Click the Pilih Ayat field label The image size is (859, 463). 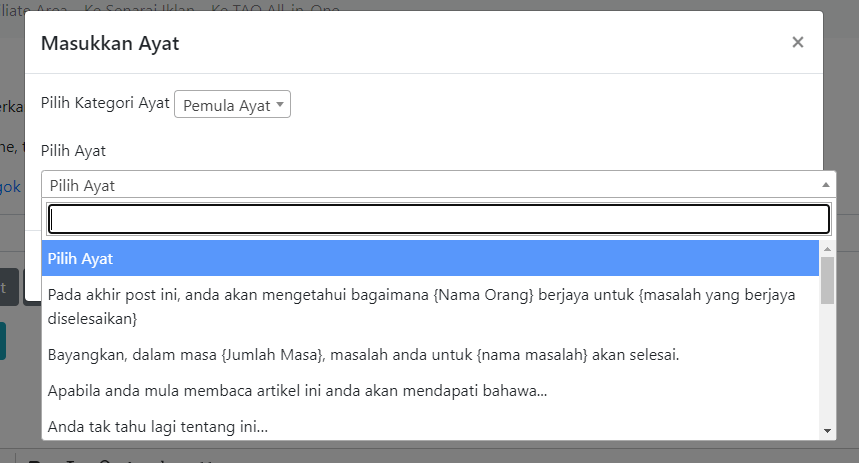tap(73, 150)
